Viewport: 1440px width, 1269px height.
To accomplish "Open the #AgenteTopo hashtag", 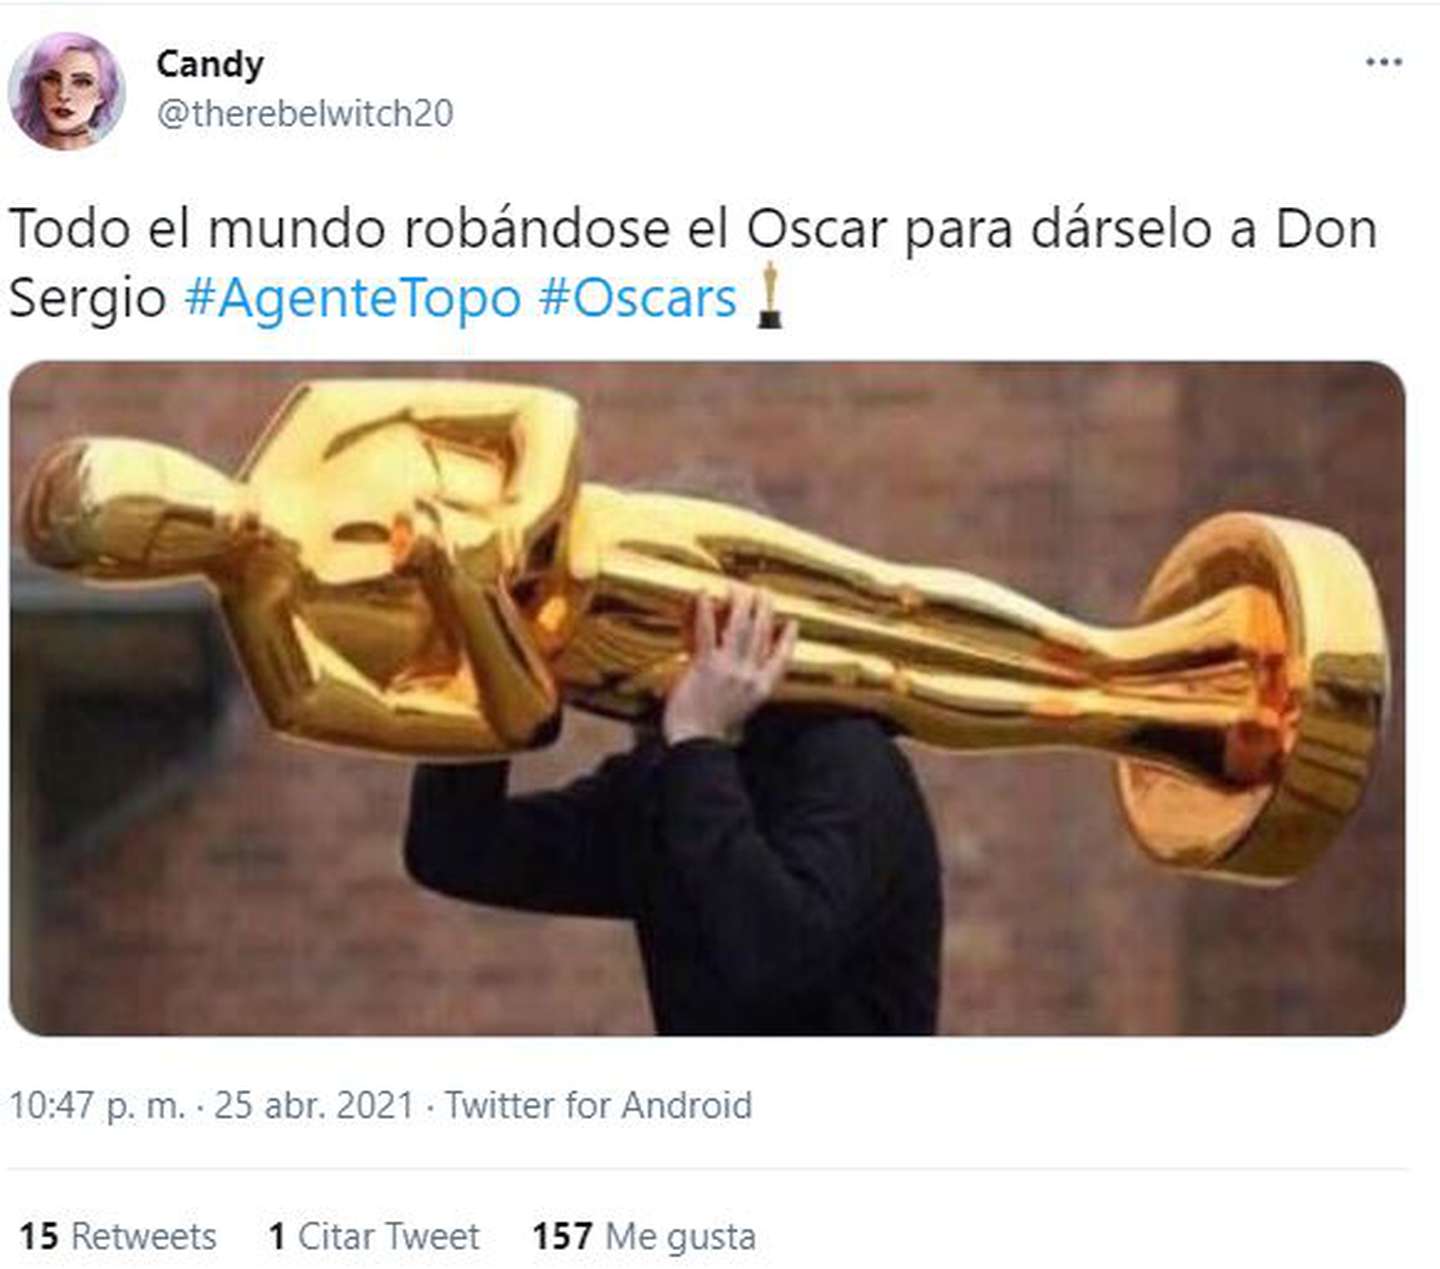I will coord(353,298).
